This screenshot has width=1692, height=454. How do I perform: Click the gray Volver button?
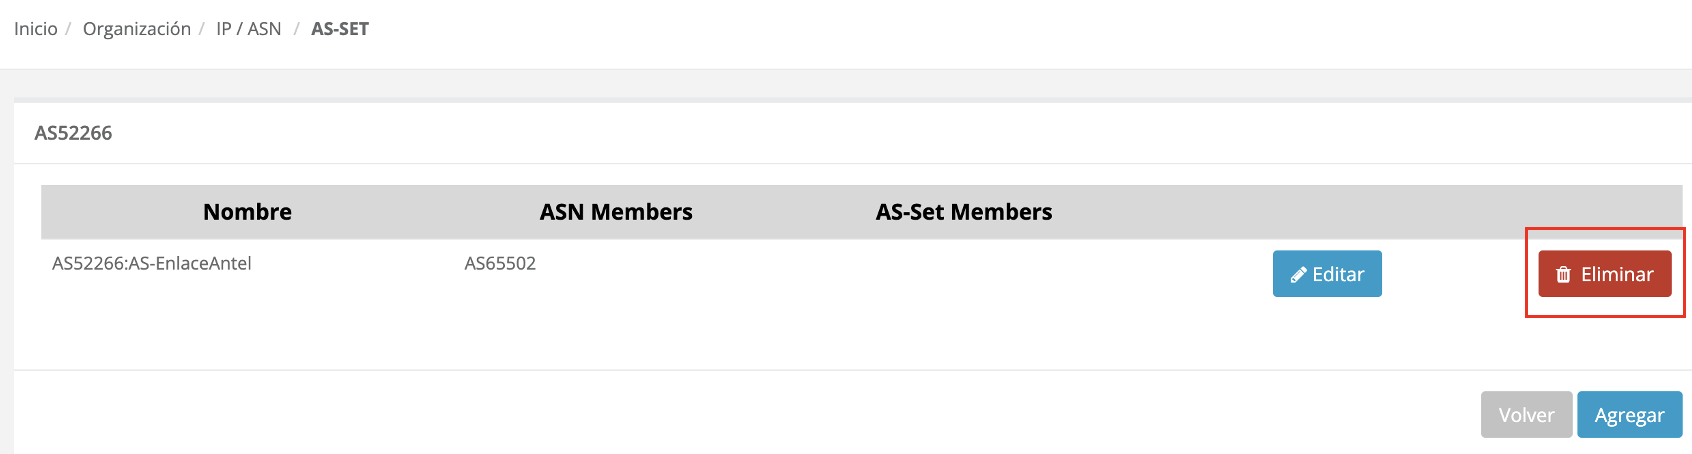pos(1526,415)
